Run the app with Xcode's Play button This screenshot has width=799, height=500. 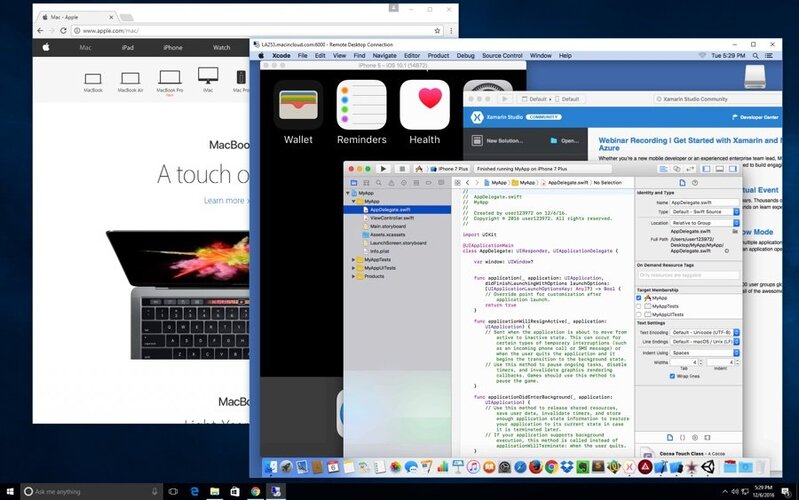point(383,169)
